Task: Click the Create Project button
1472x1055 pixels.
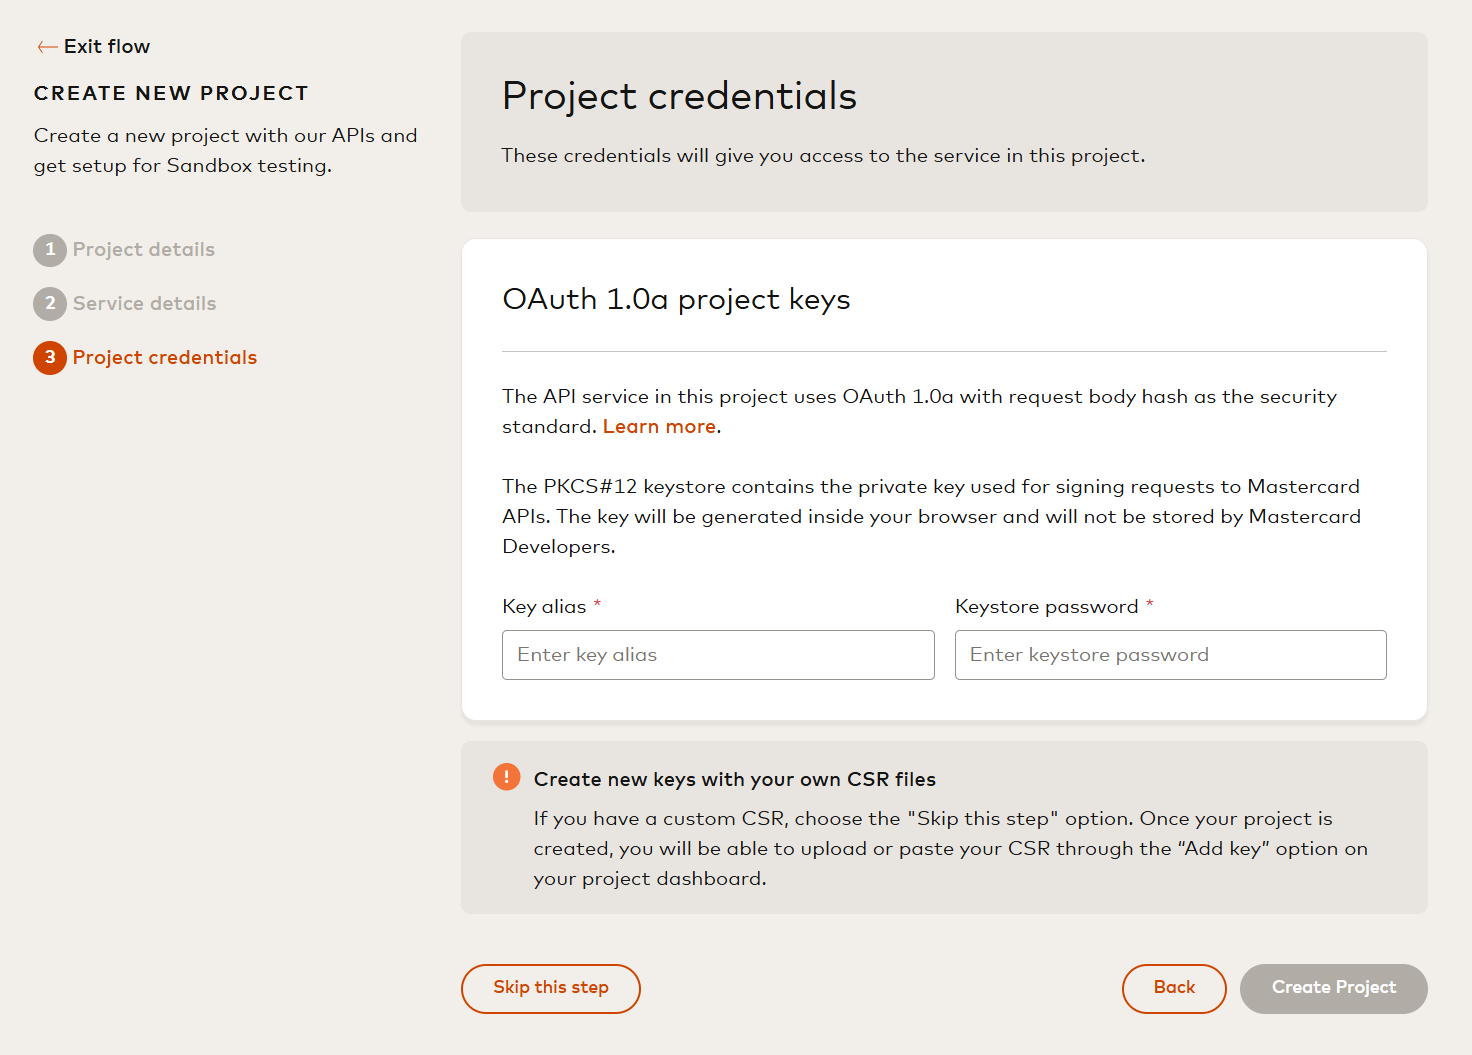Action: click(1334, 988)
